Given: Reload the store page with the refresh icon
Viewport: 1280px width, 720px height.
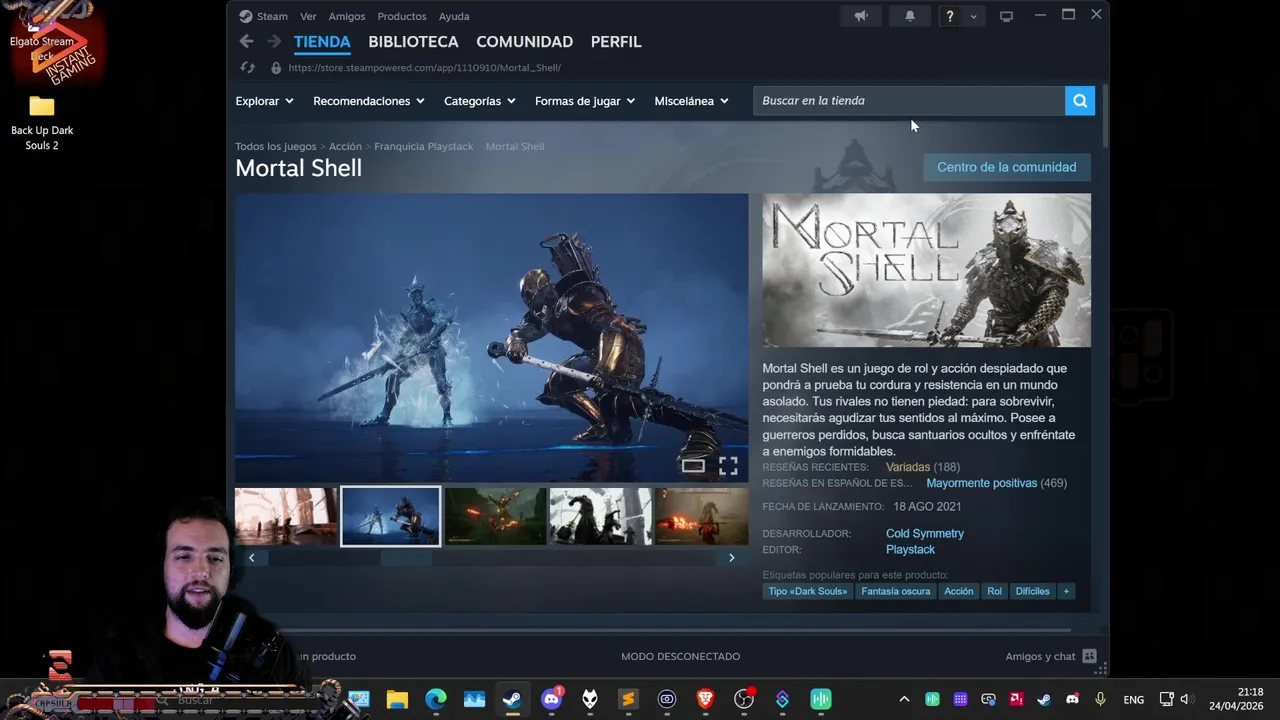Looking at the screenshot, I should click(248, 68).
